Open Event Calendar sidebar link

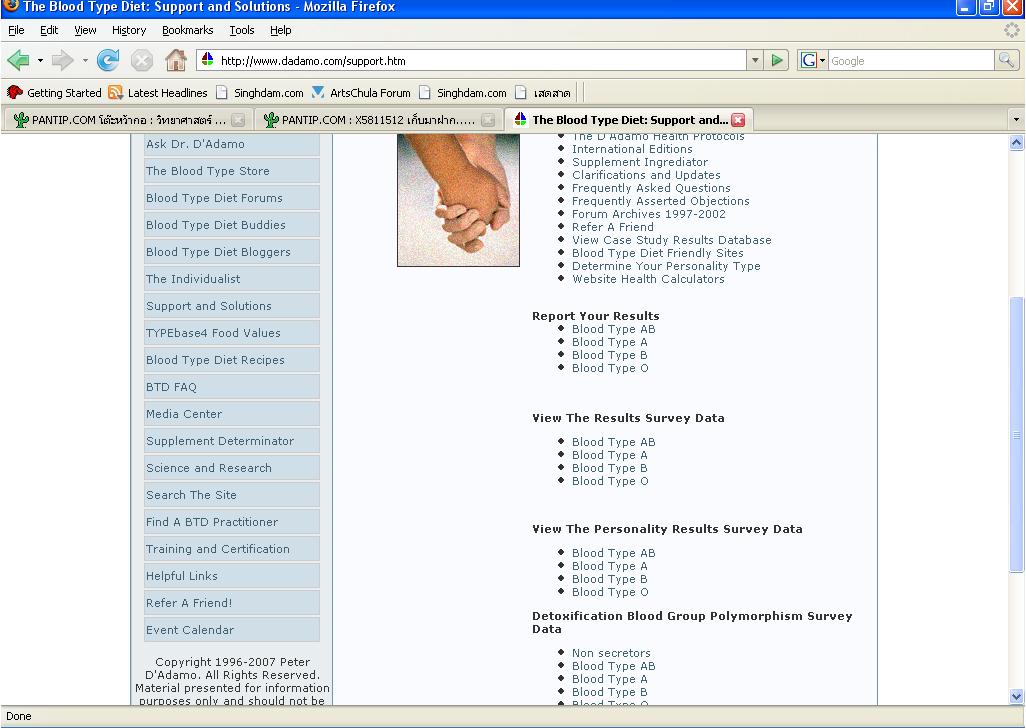(232, 630)
